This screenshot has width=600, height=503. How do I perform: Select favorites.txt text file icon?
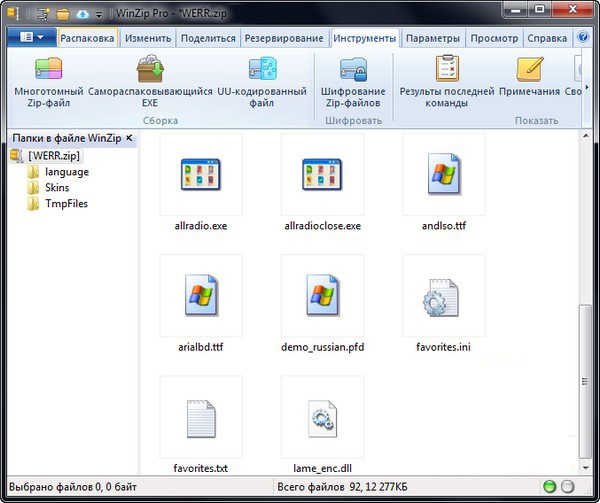click(x=201, y=417)
